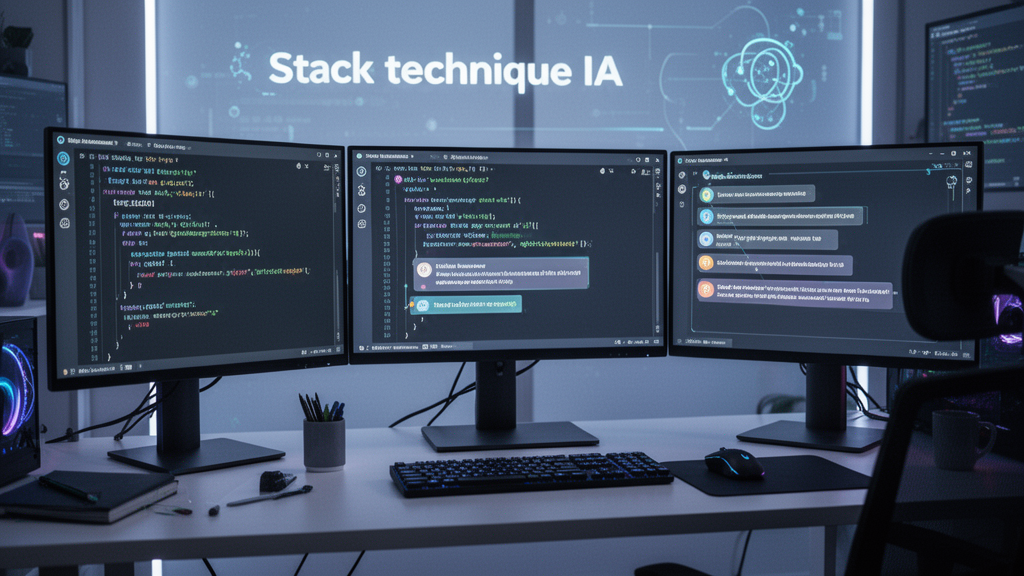Click the orange marker beside the teal suggestion bar
This screenshot has height=576, width=1024.
[x=410, y=305]
